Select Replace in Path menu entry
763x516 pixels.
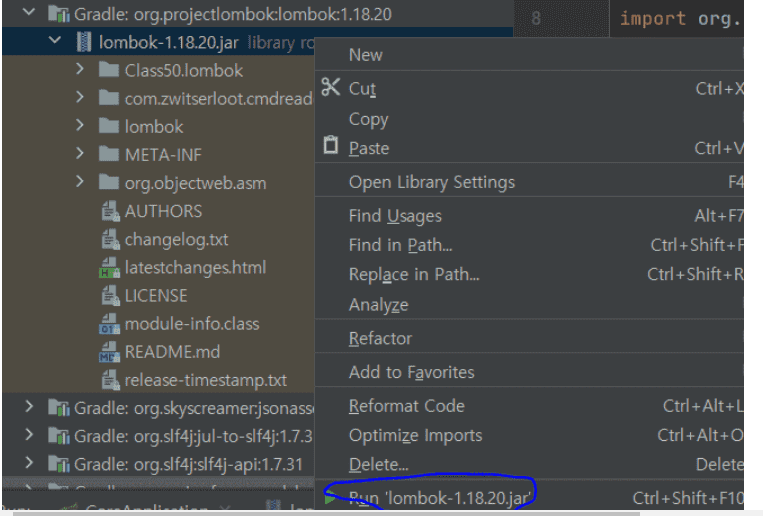point(529,275)
